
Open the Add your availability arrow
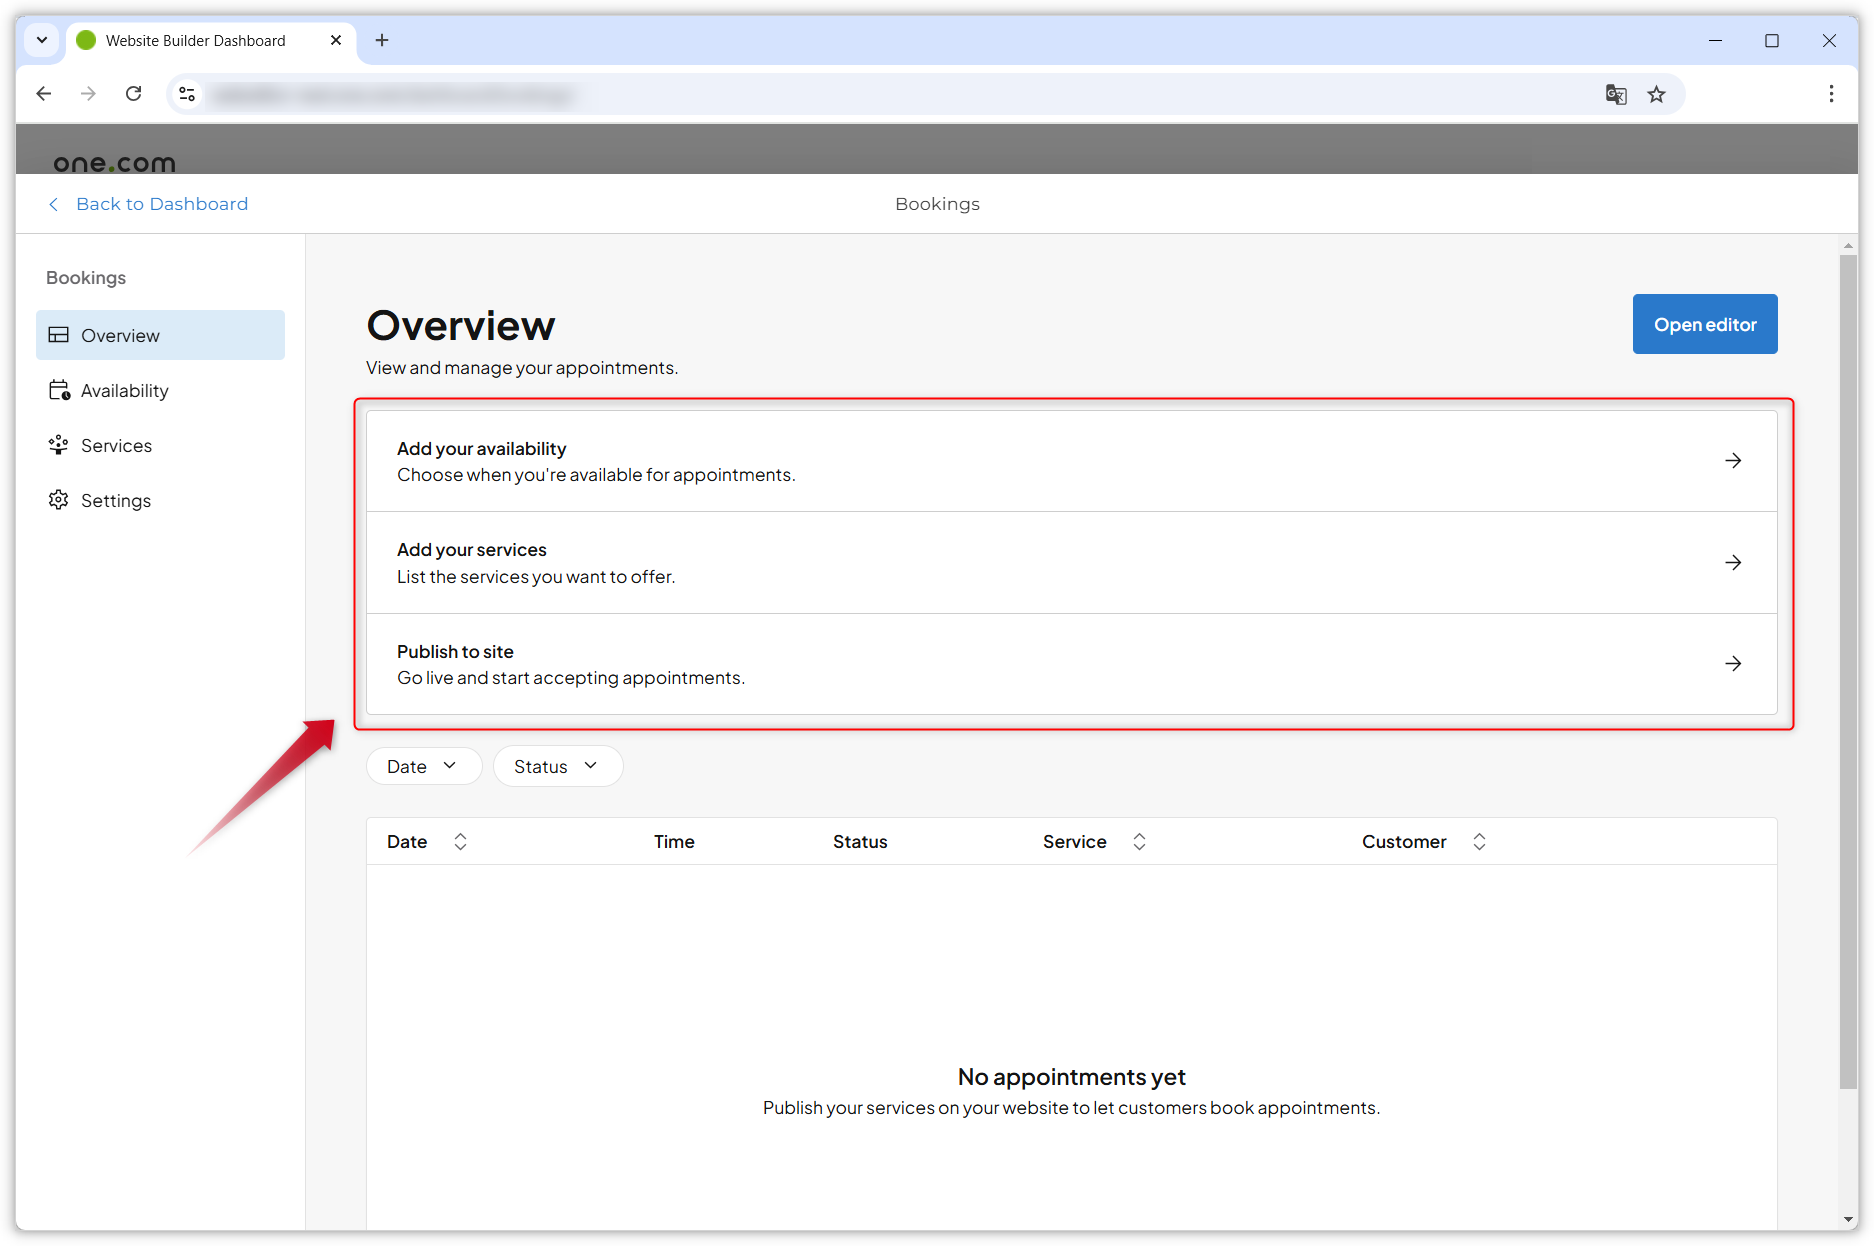click(1733, 461)
